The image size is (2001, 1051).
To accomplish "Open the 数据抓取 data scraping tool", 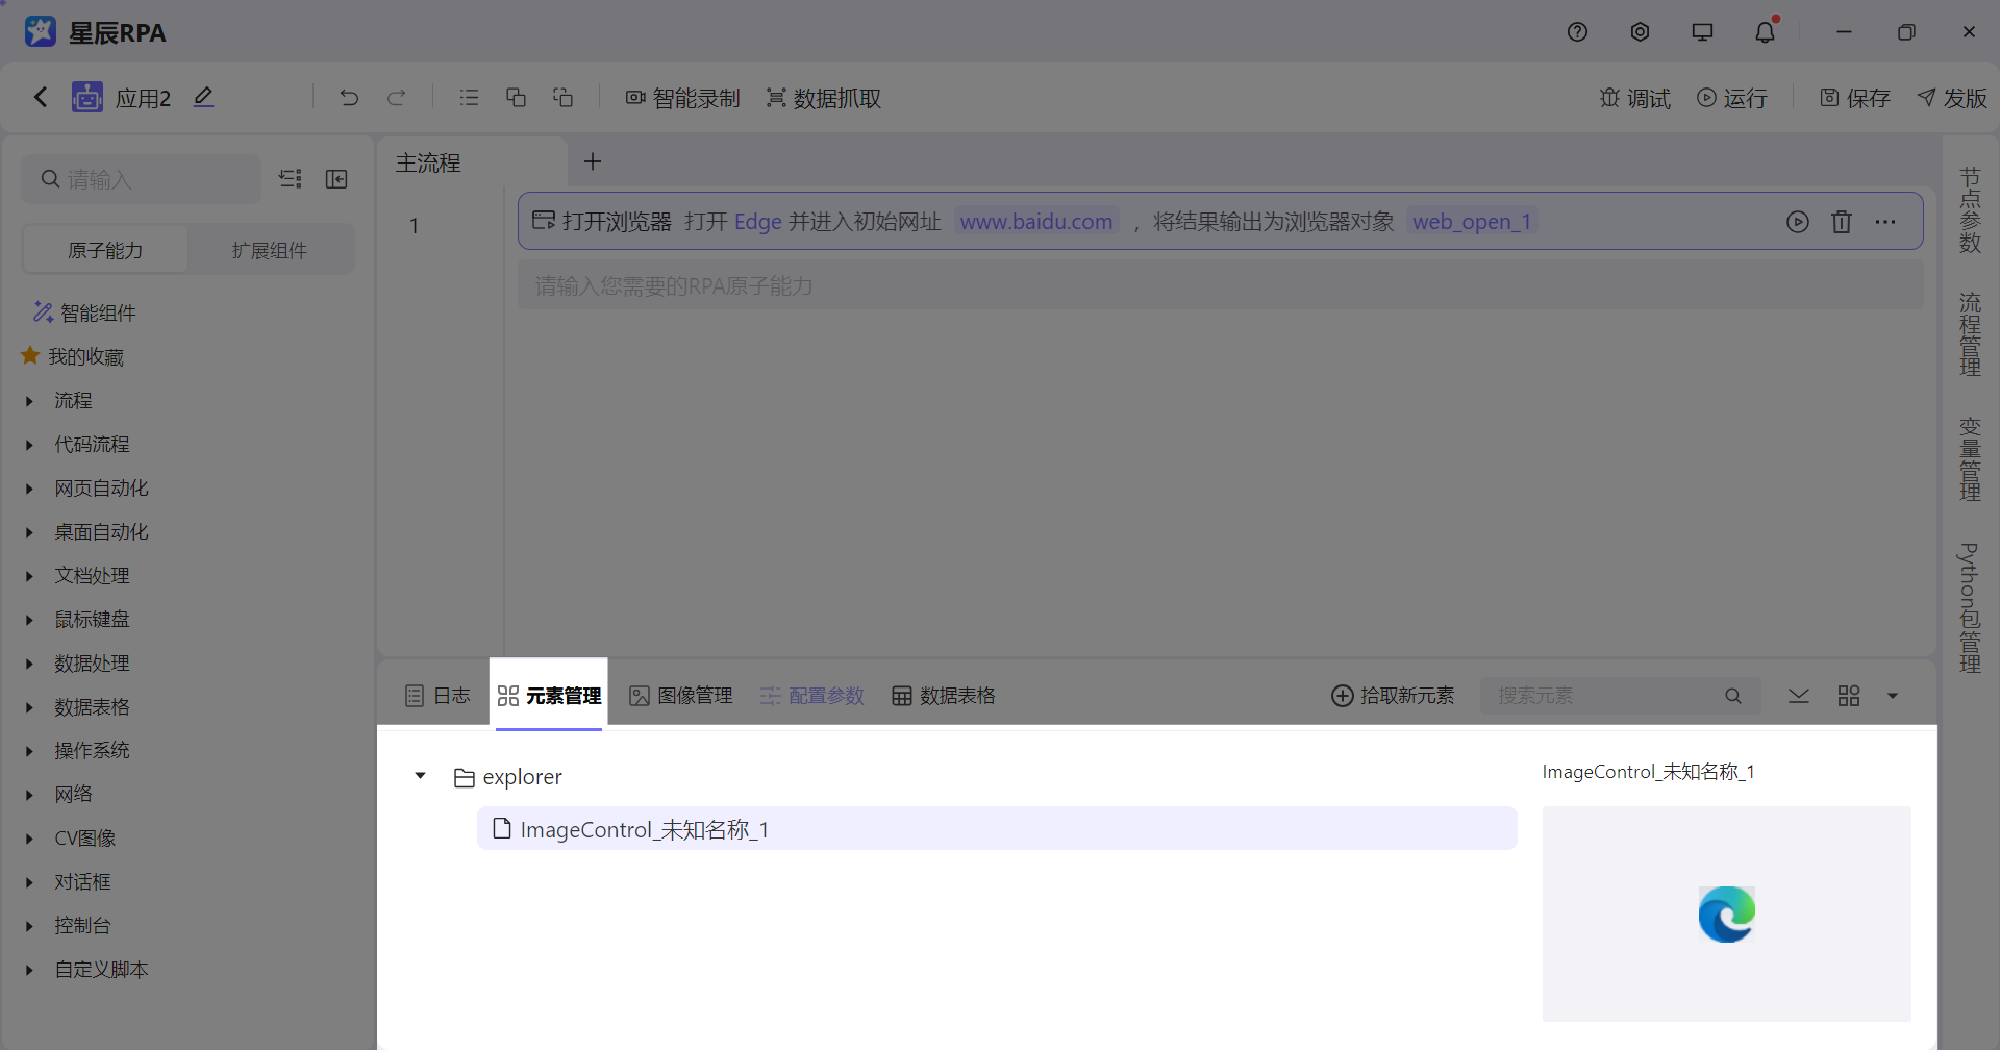I will (x=822, y=97).
